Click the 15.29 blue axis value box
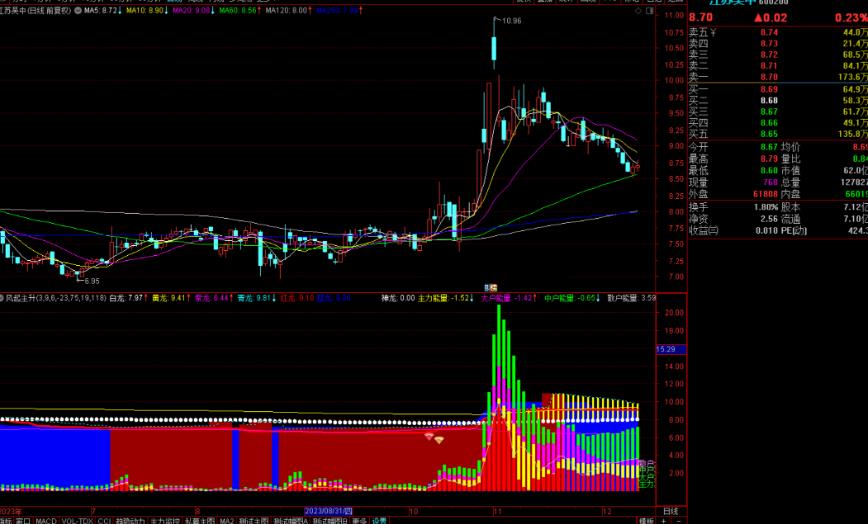Image resolution: width=868 pixels, height=524 pixels. (x=670, y=350)
